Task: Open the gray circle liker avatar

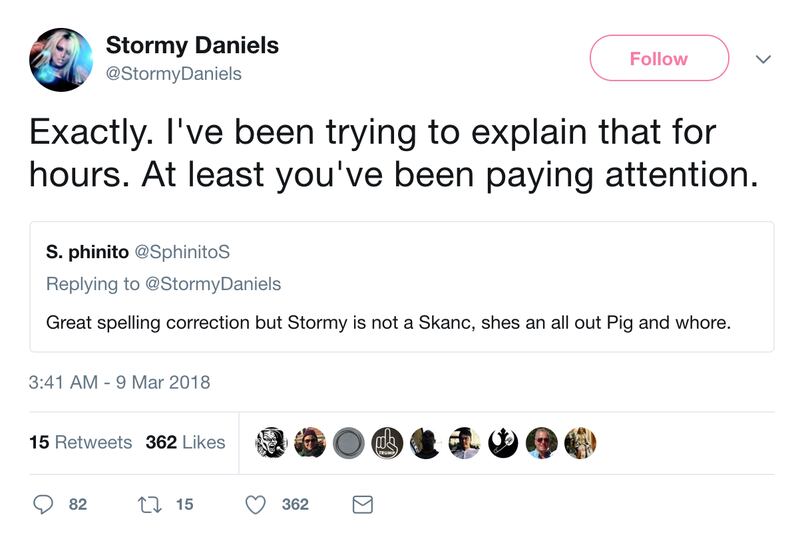Action: (348, 443)
